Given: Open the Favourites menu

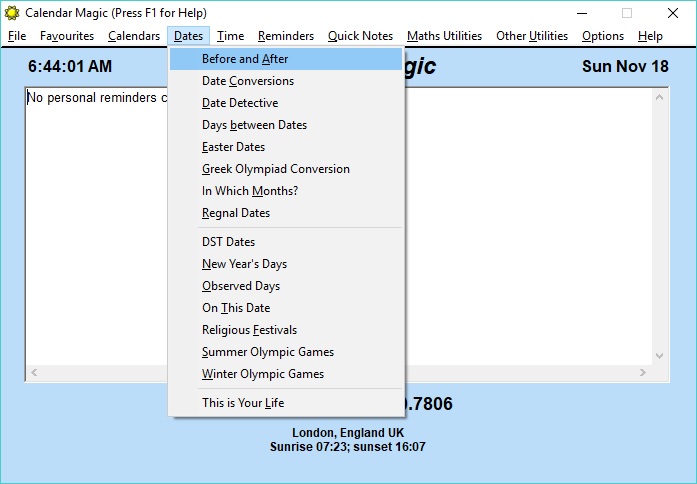Looking at the screenshot, I should 67,36.
